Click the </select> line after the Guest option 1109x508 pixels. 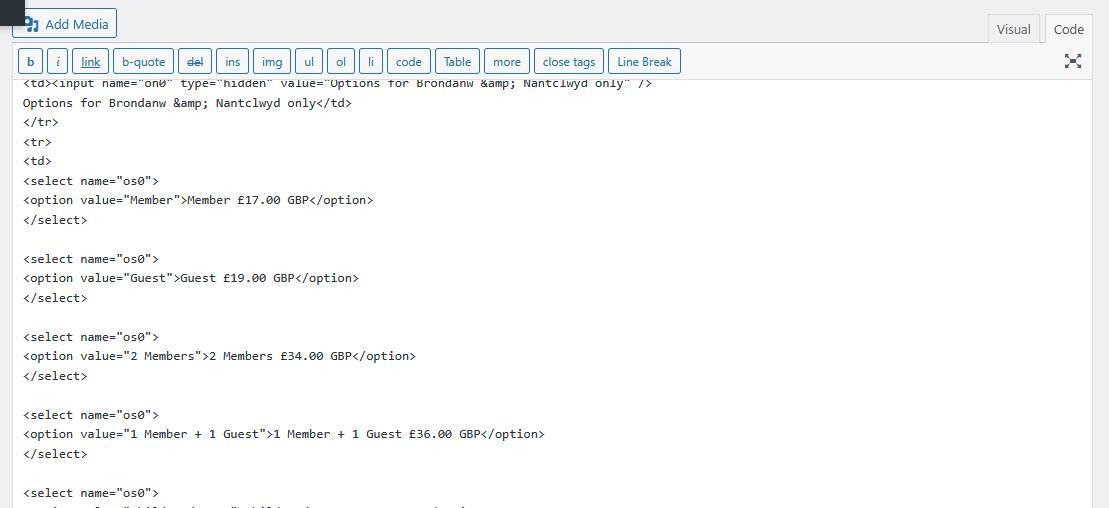55,298
